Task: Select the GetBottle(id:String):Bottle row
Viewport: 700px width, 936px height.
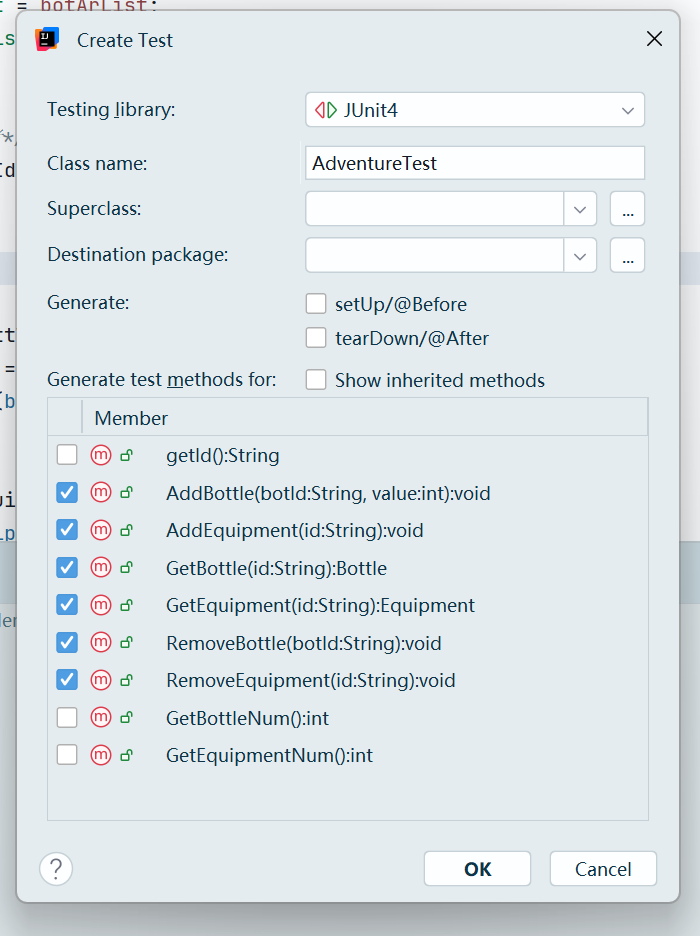Action: click(276, 568)
